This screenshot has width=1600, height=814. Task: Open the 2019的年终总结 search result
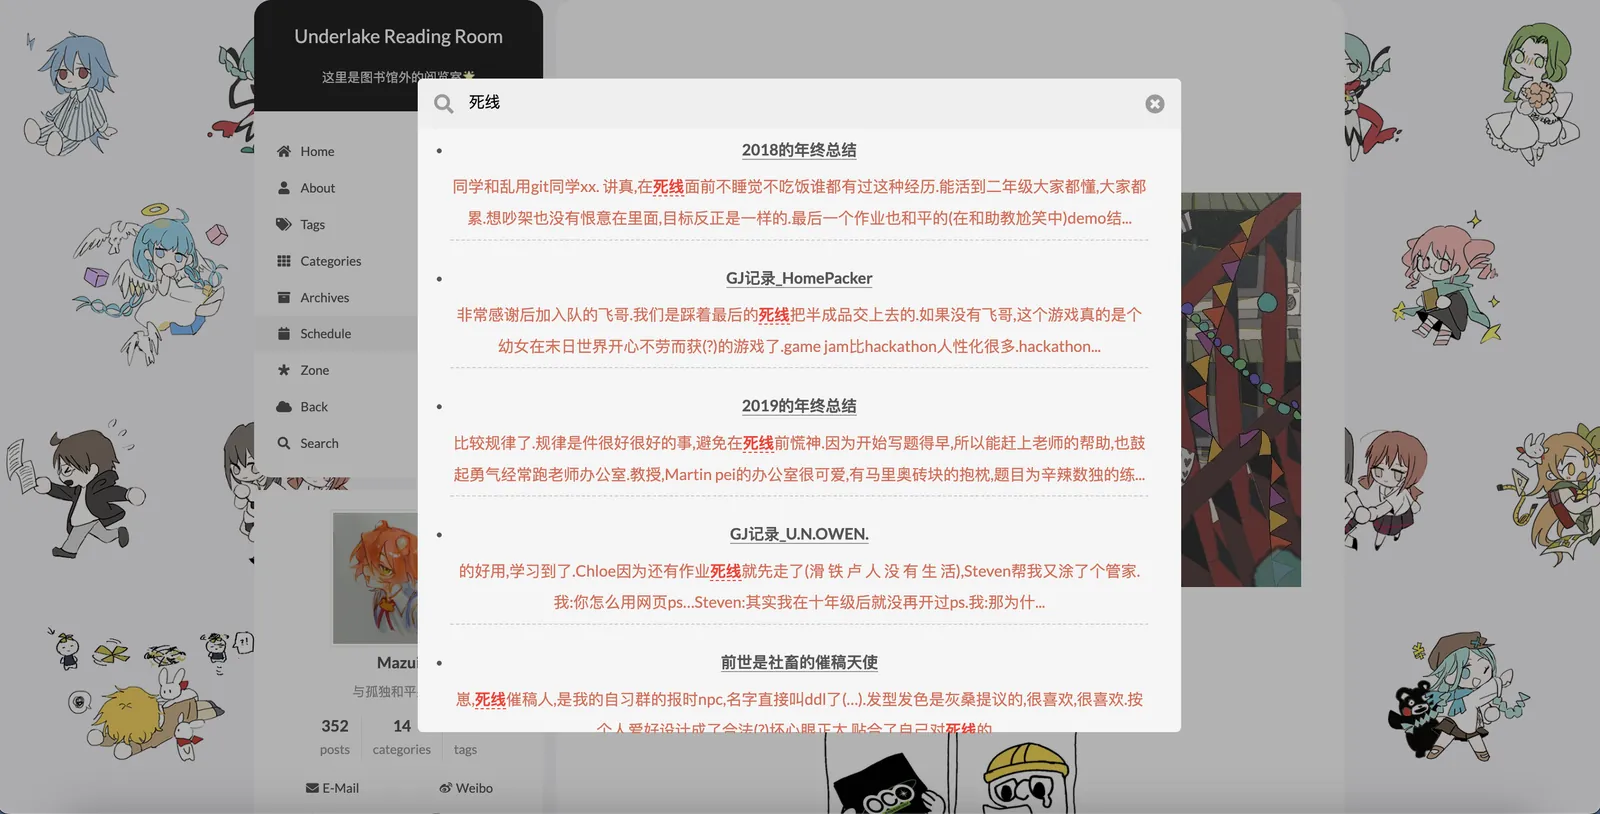click(799, 406)
